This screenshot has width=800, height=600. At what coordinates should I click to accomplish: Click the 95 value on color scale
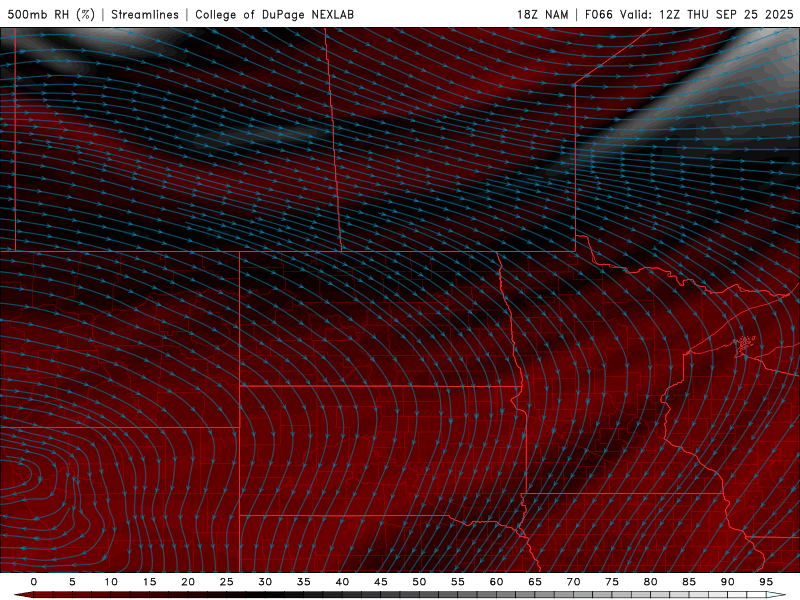pyautogui.click(x=766, y=582)
